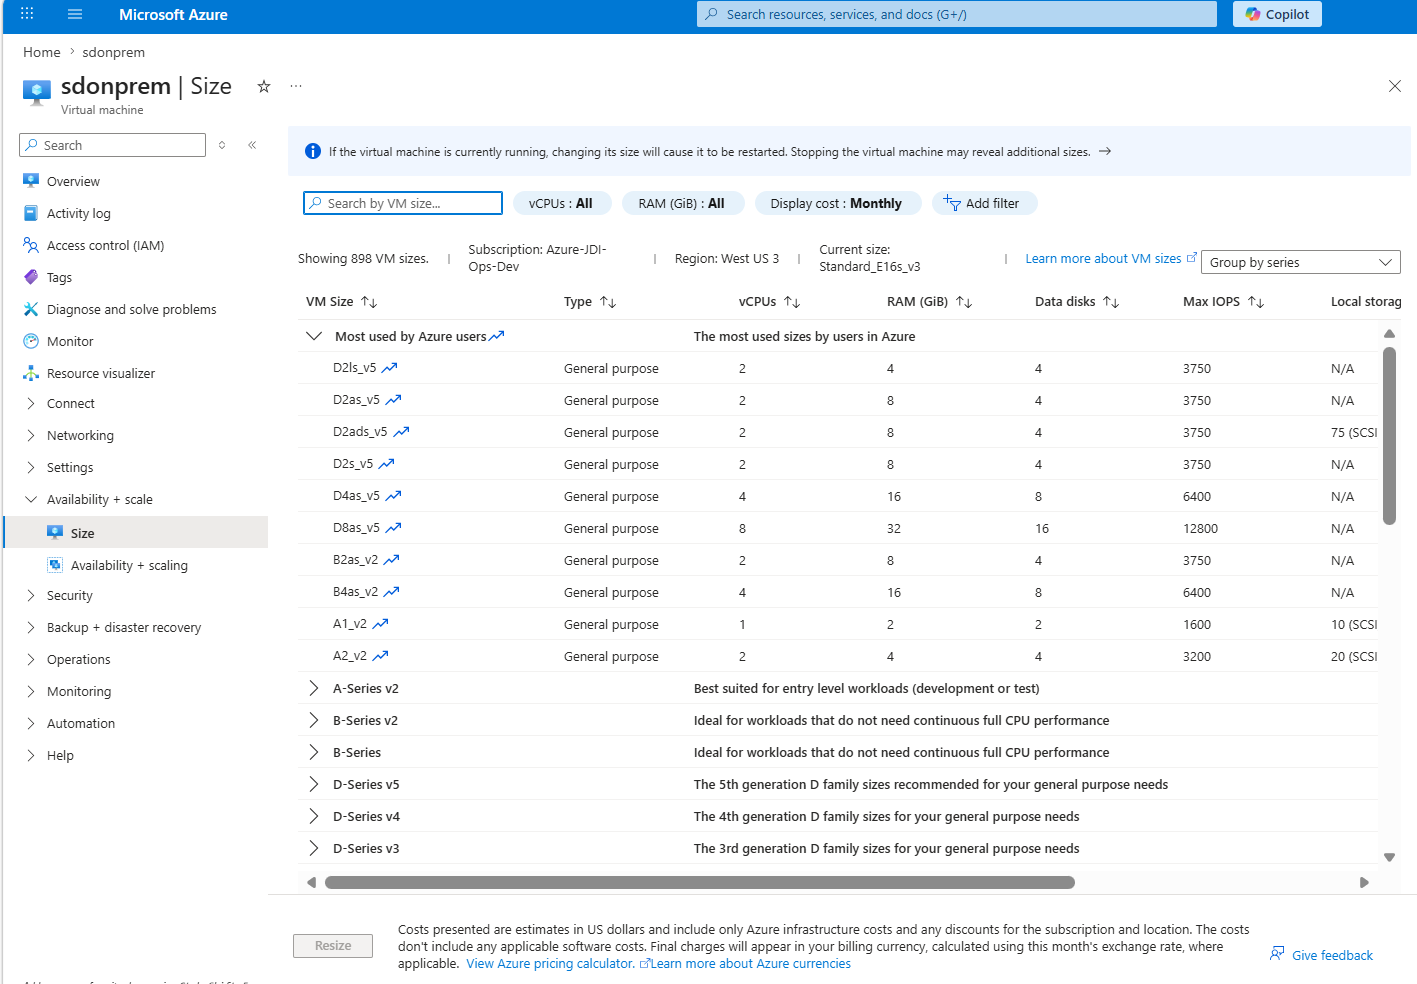Viewport: 1417px width, 984px height.
Task: Open the portal hamburger menu
Action: point(75,14)
